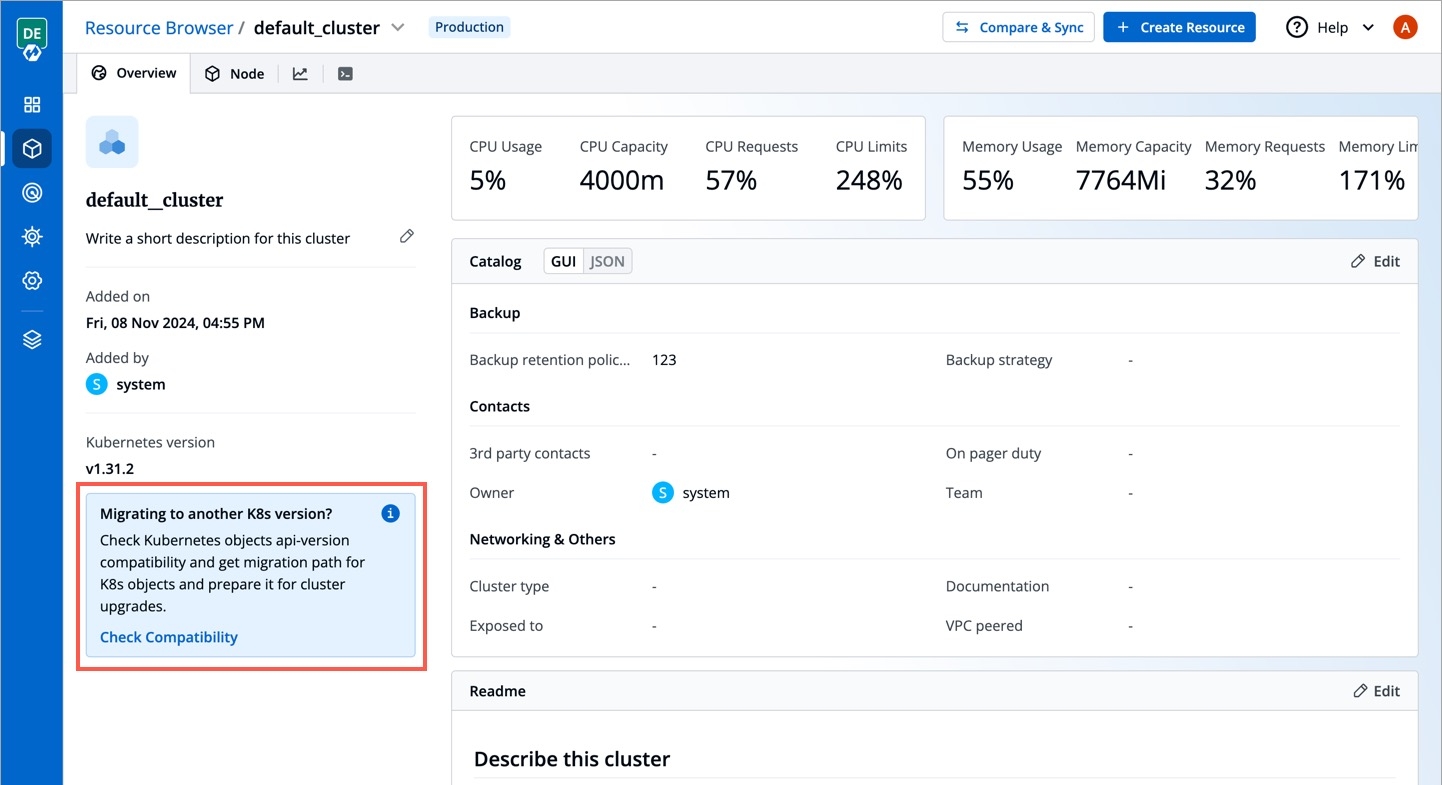Click the Check Compatibility link
This screenshot has width=1442, height=785.
(169, 637)
